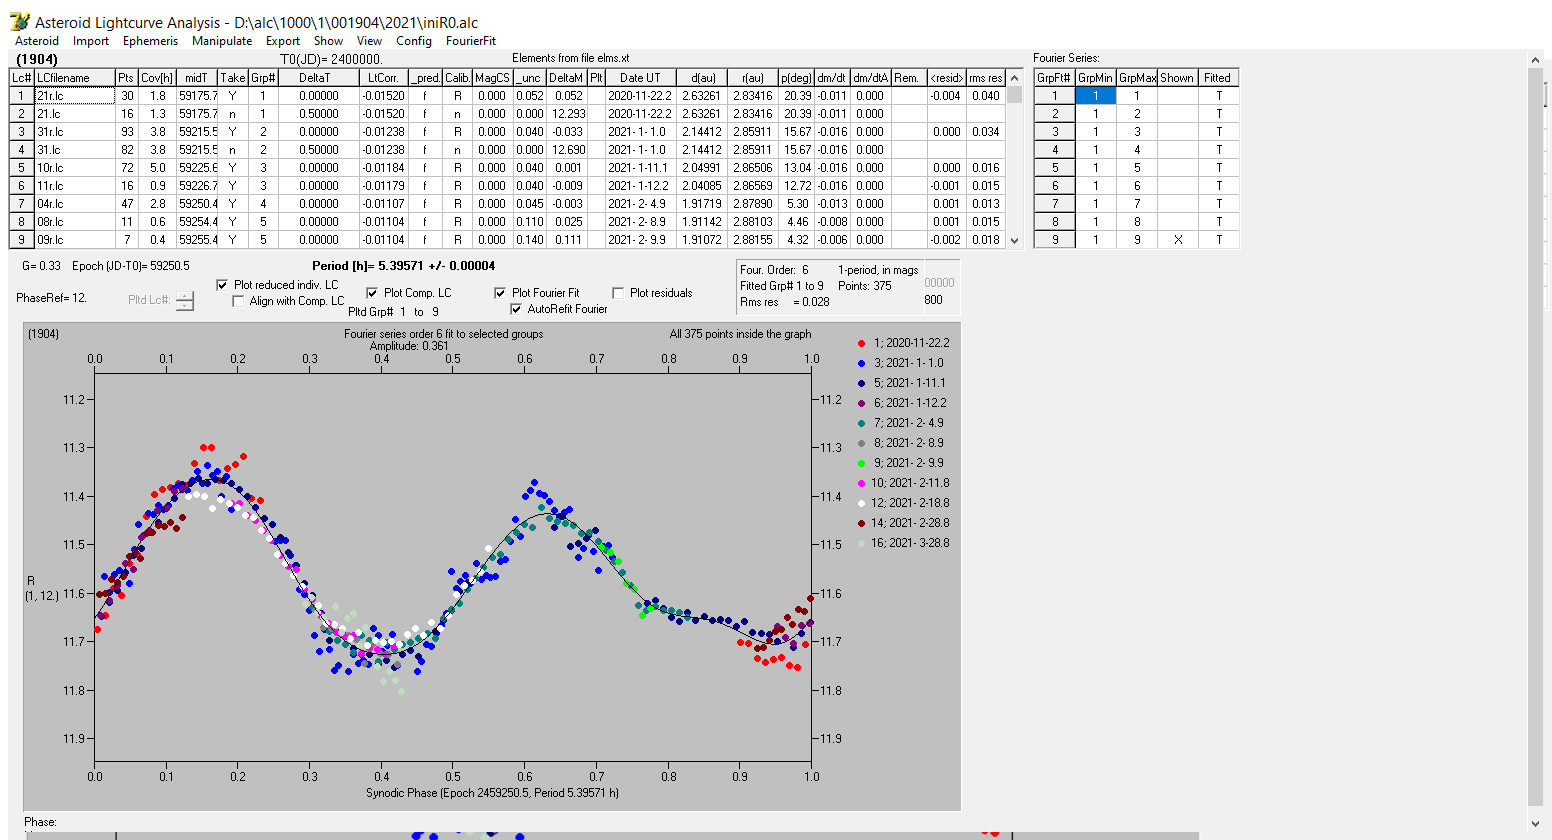1552x840 pixels.
Task: Click the lightcurve table scroll-up arrow
Action: [x=1015, y=78]
